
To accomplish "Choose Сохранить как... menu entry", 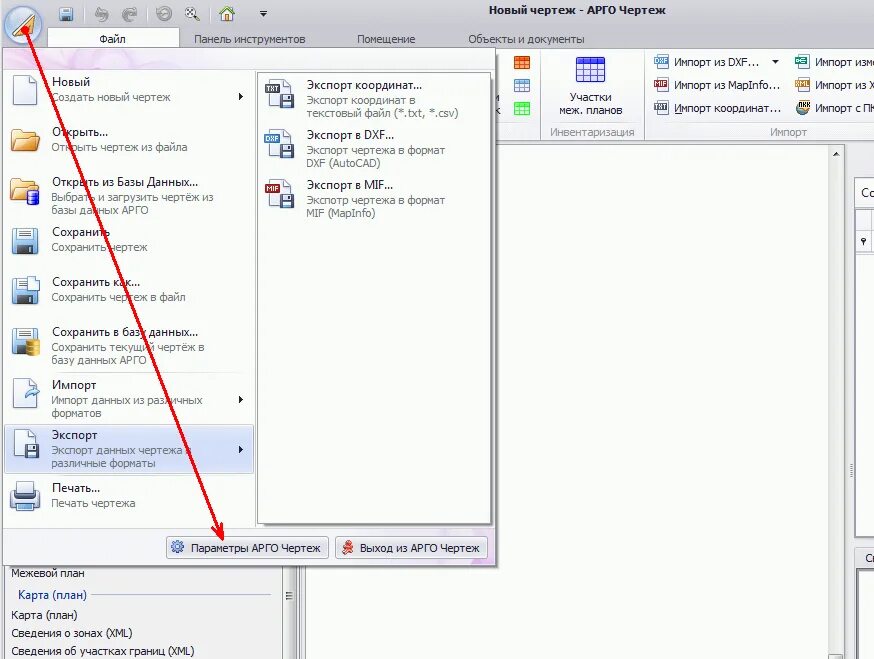I will 128,289.
